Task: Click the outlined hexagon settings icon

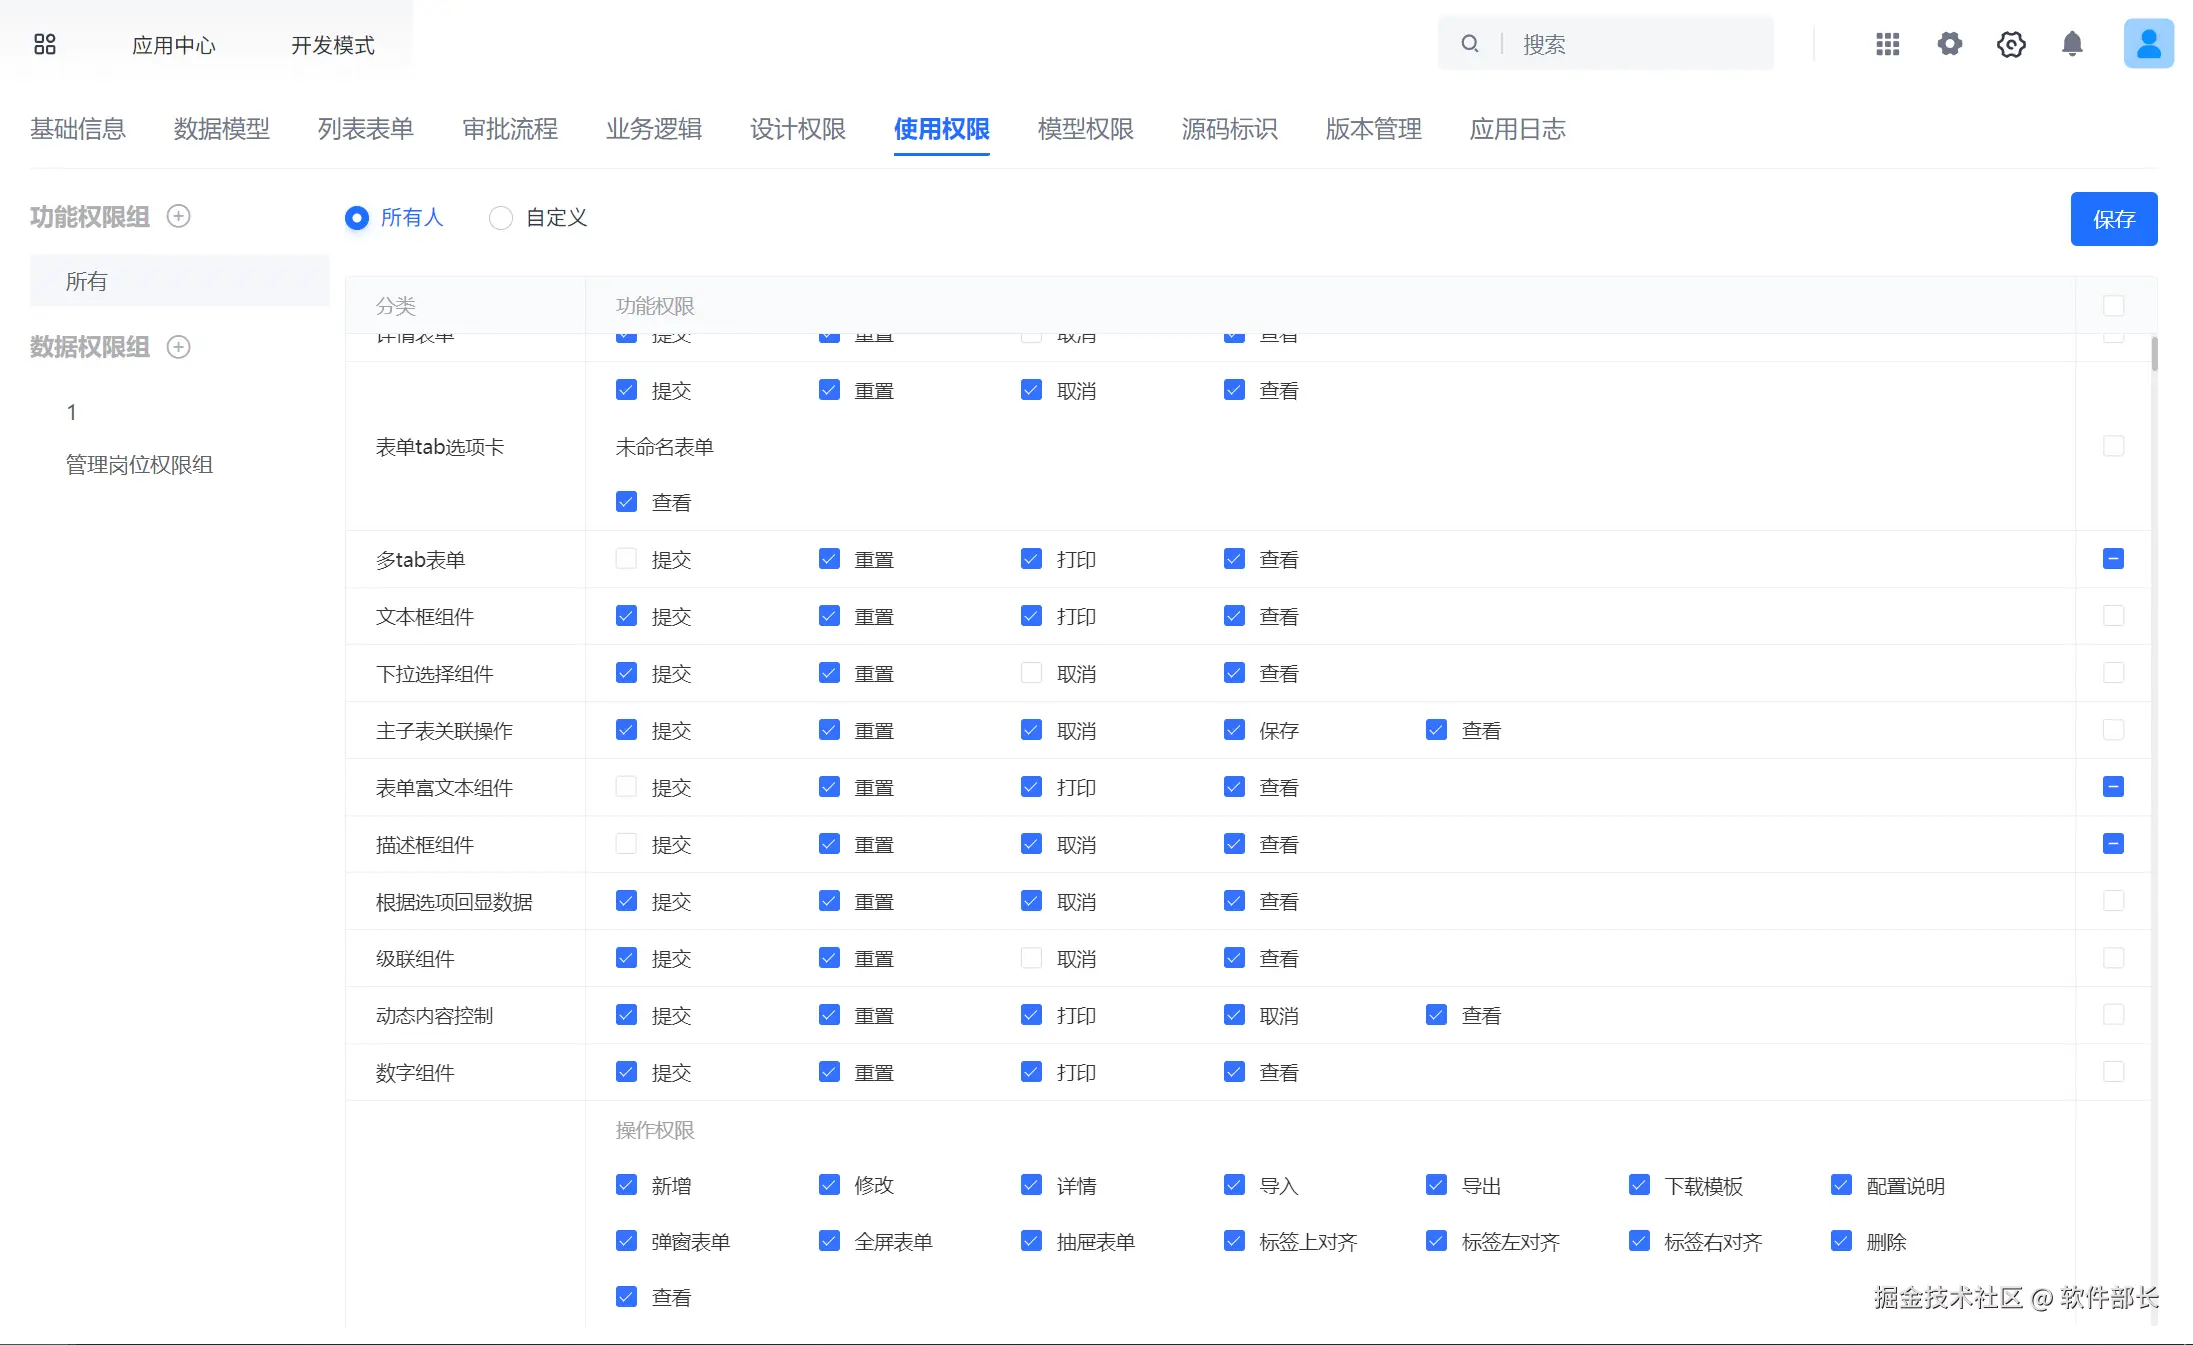Action: [2011, 44]
